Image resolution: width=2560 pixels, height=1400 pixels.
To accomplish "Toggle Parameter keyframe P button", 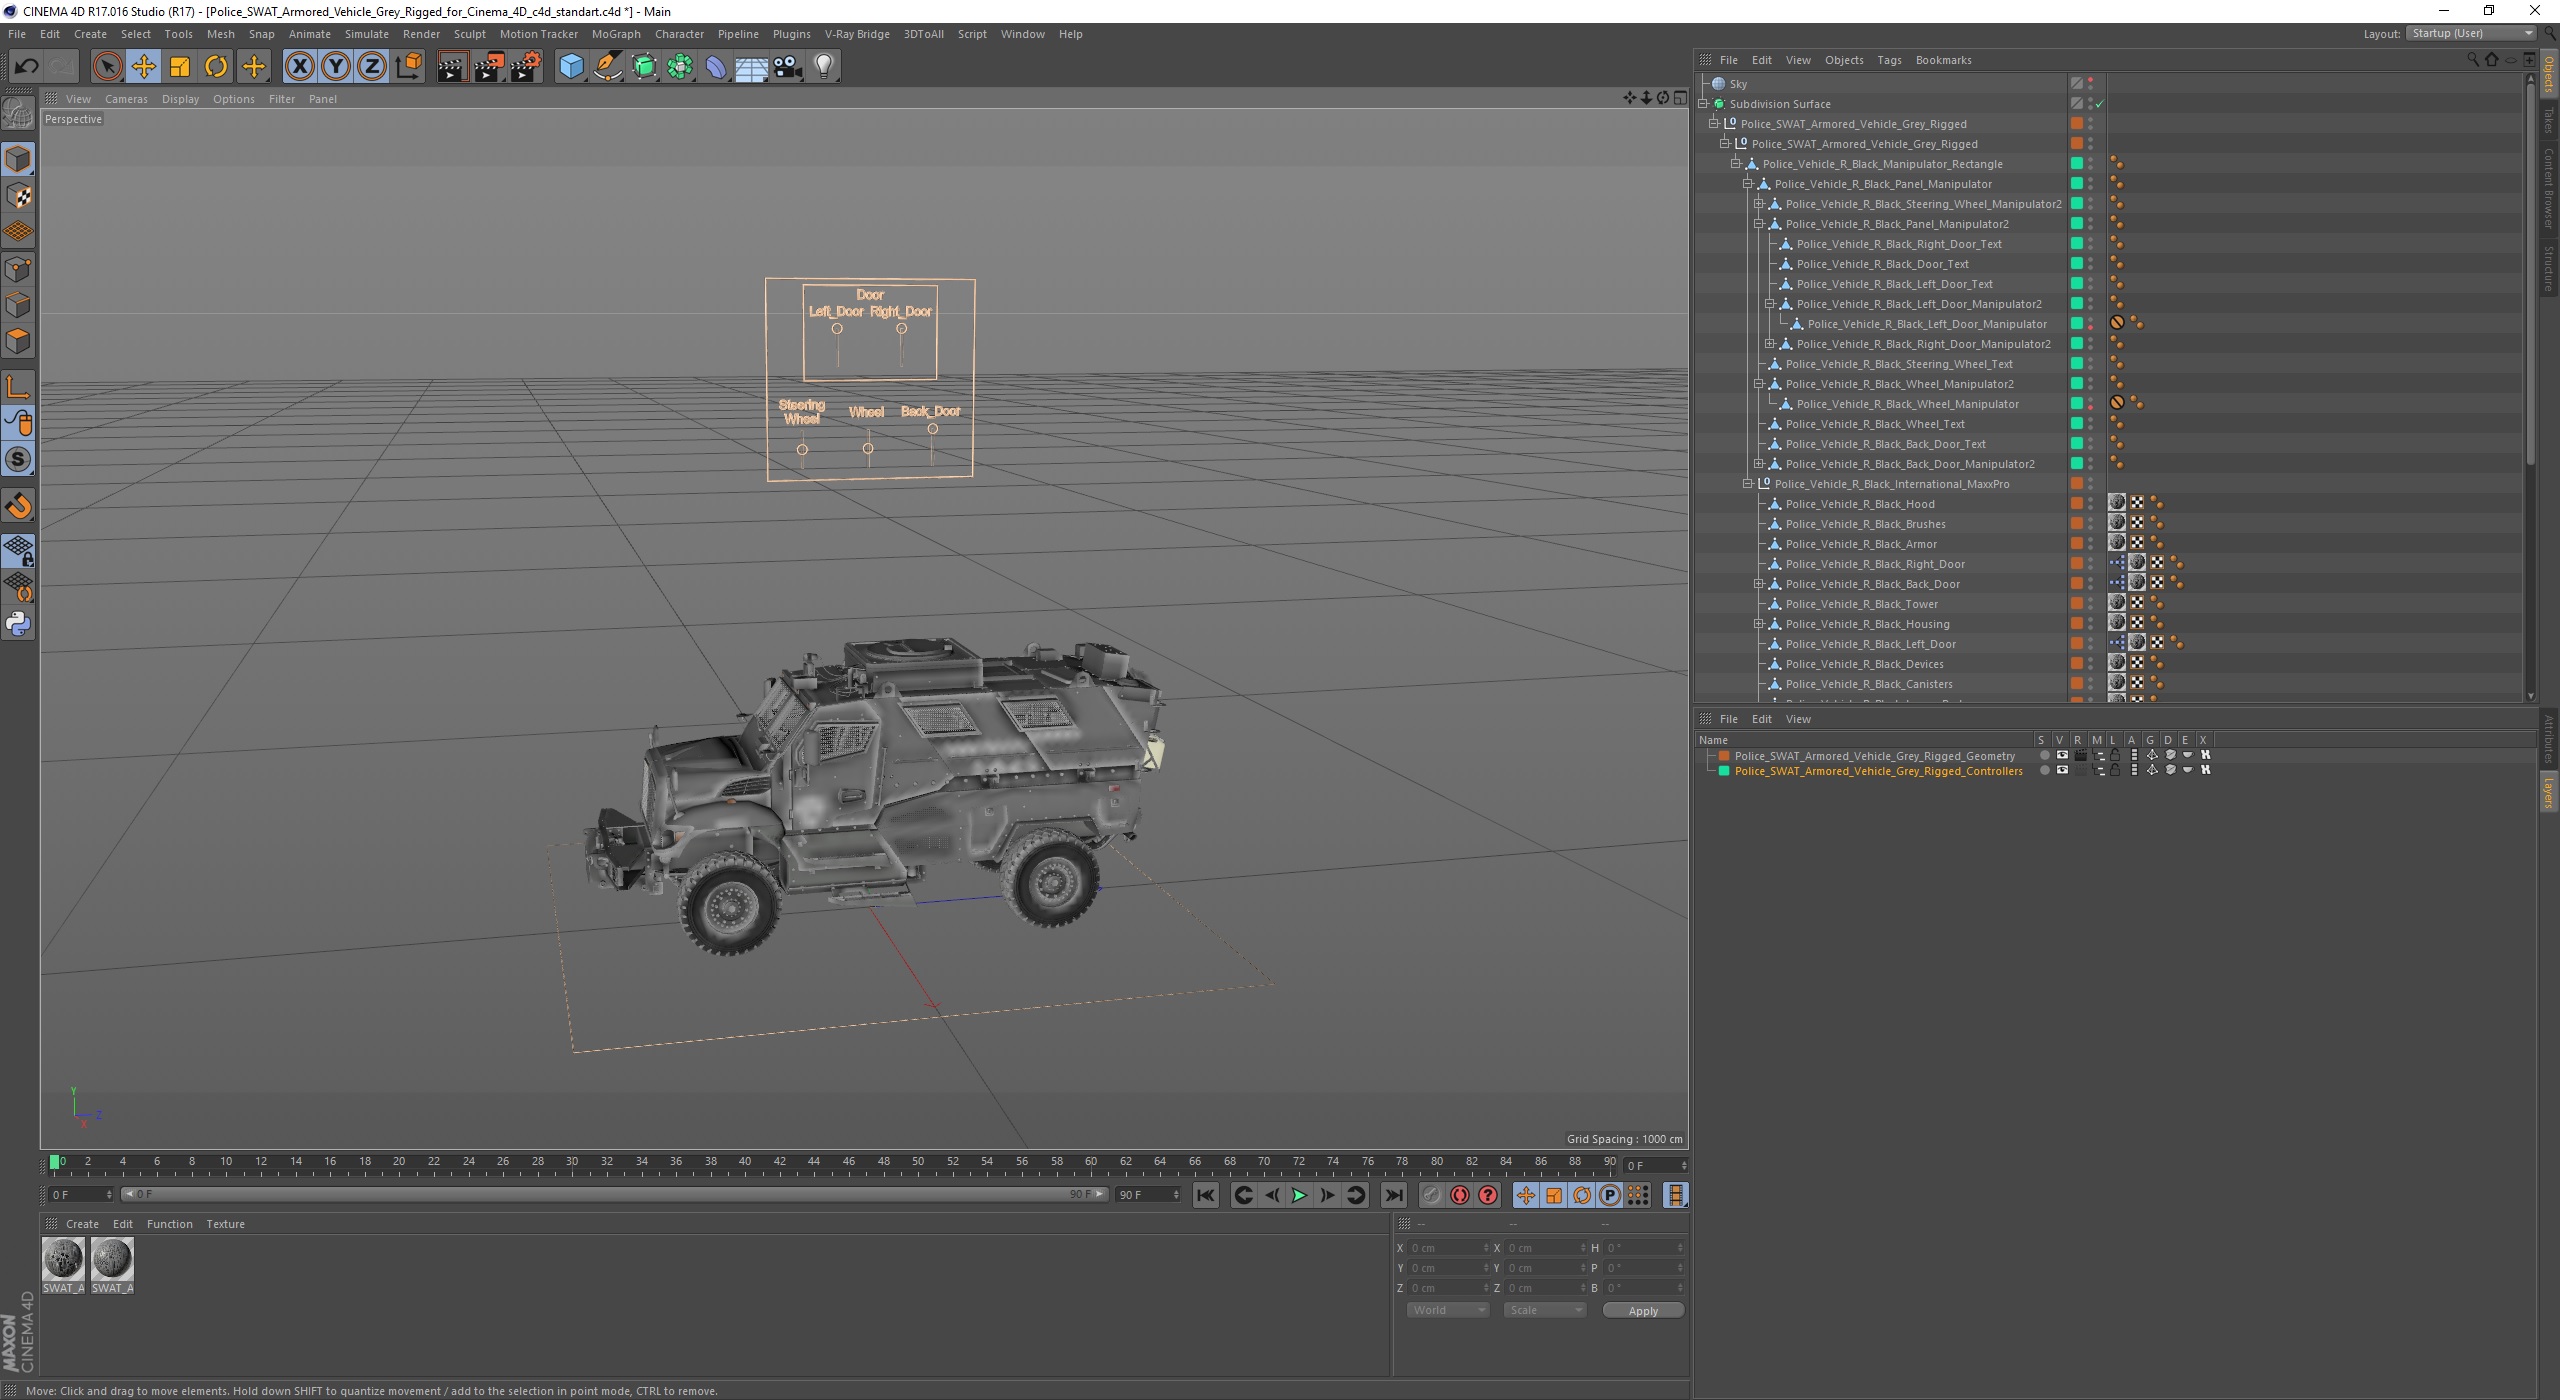I will (x=1610, y=1195).
